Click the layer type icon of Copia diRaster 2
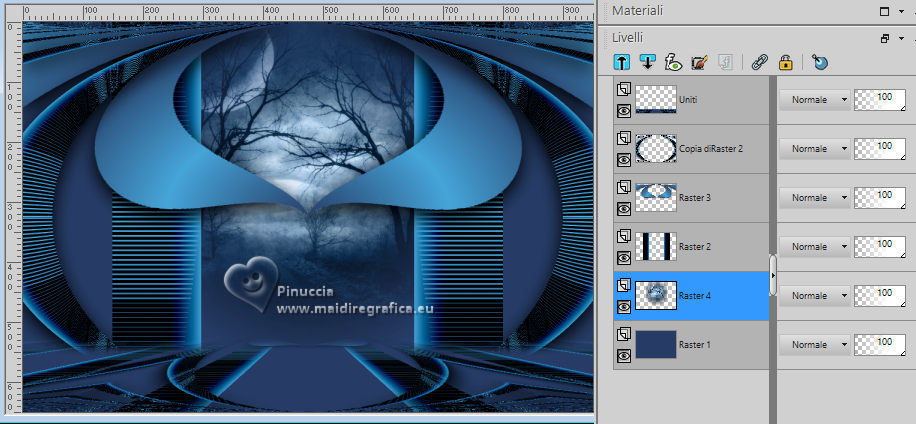This screenshot has height=424, width=916. (x=624, y=138)
